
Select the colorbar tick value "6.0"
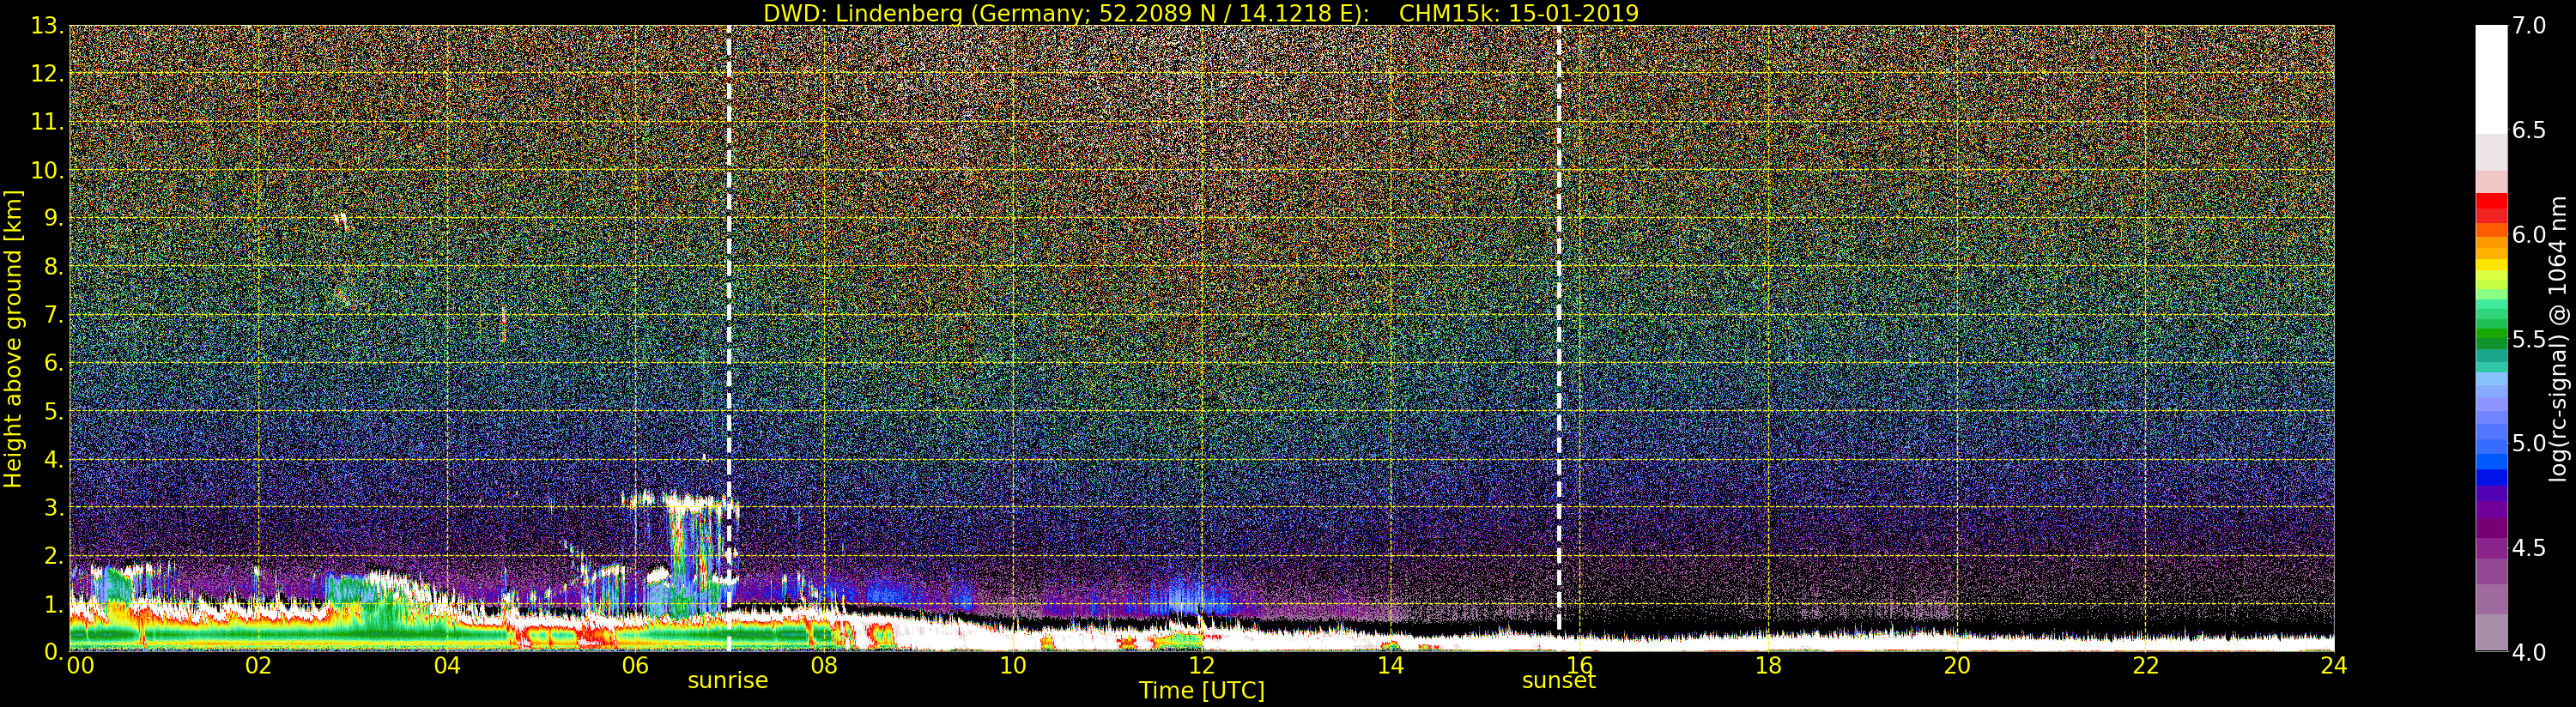point(2530,235)
